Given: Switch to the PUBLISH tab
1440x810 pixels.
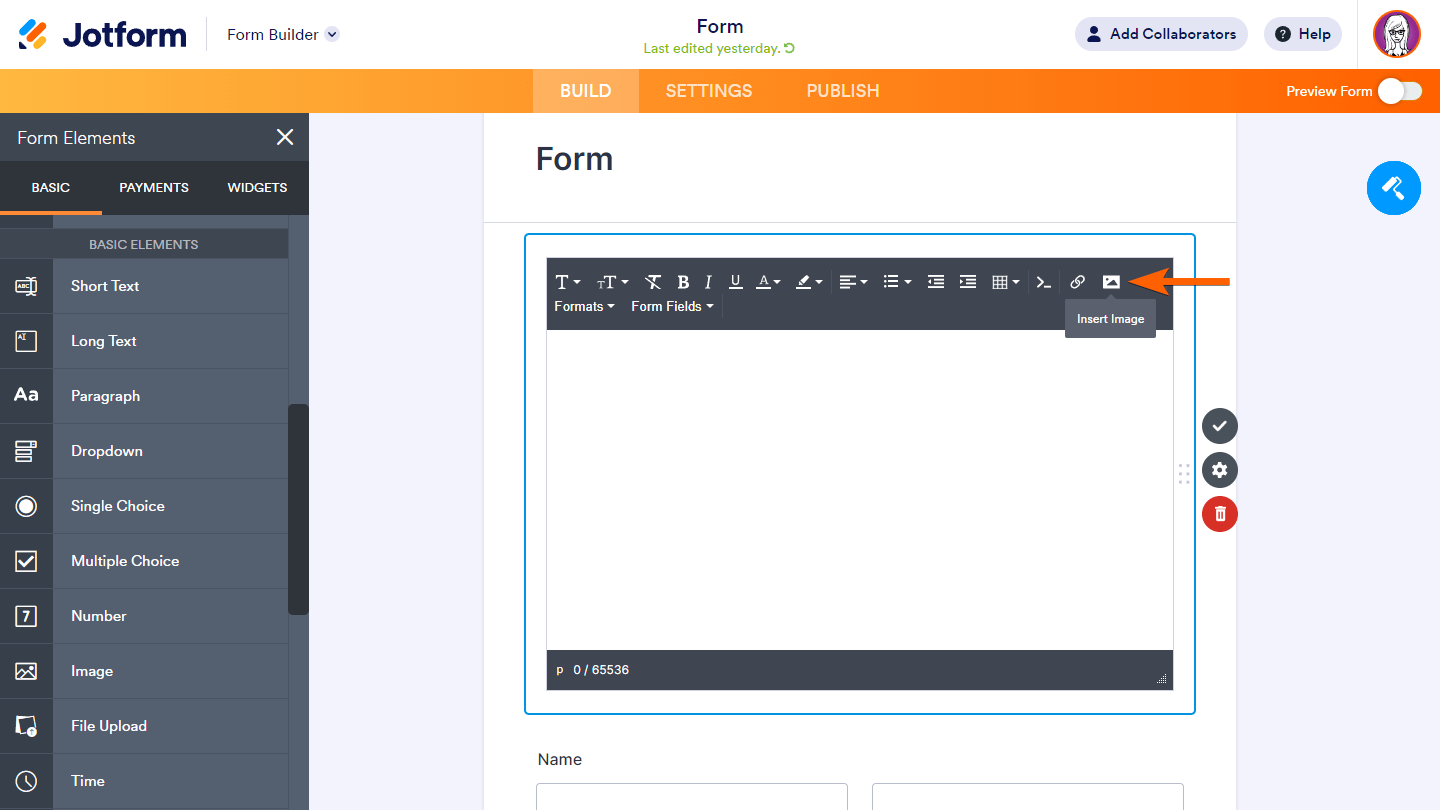Looking at the screenshot, I should tap(843, 91).
